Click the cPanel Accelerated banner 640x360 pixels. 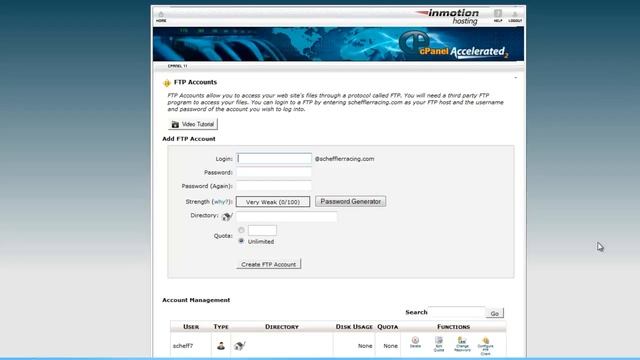(x=338, y=44)
